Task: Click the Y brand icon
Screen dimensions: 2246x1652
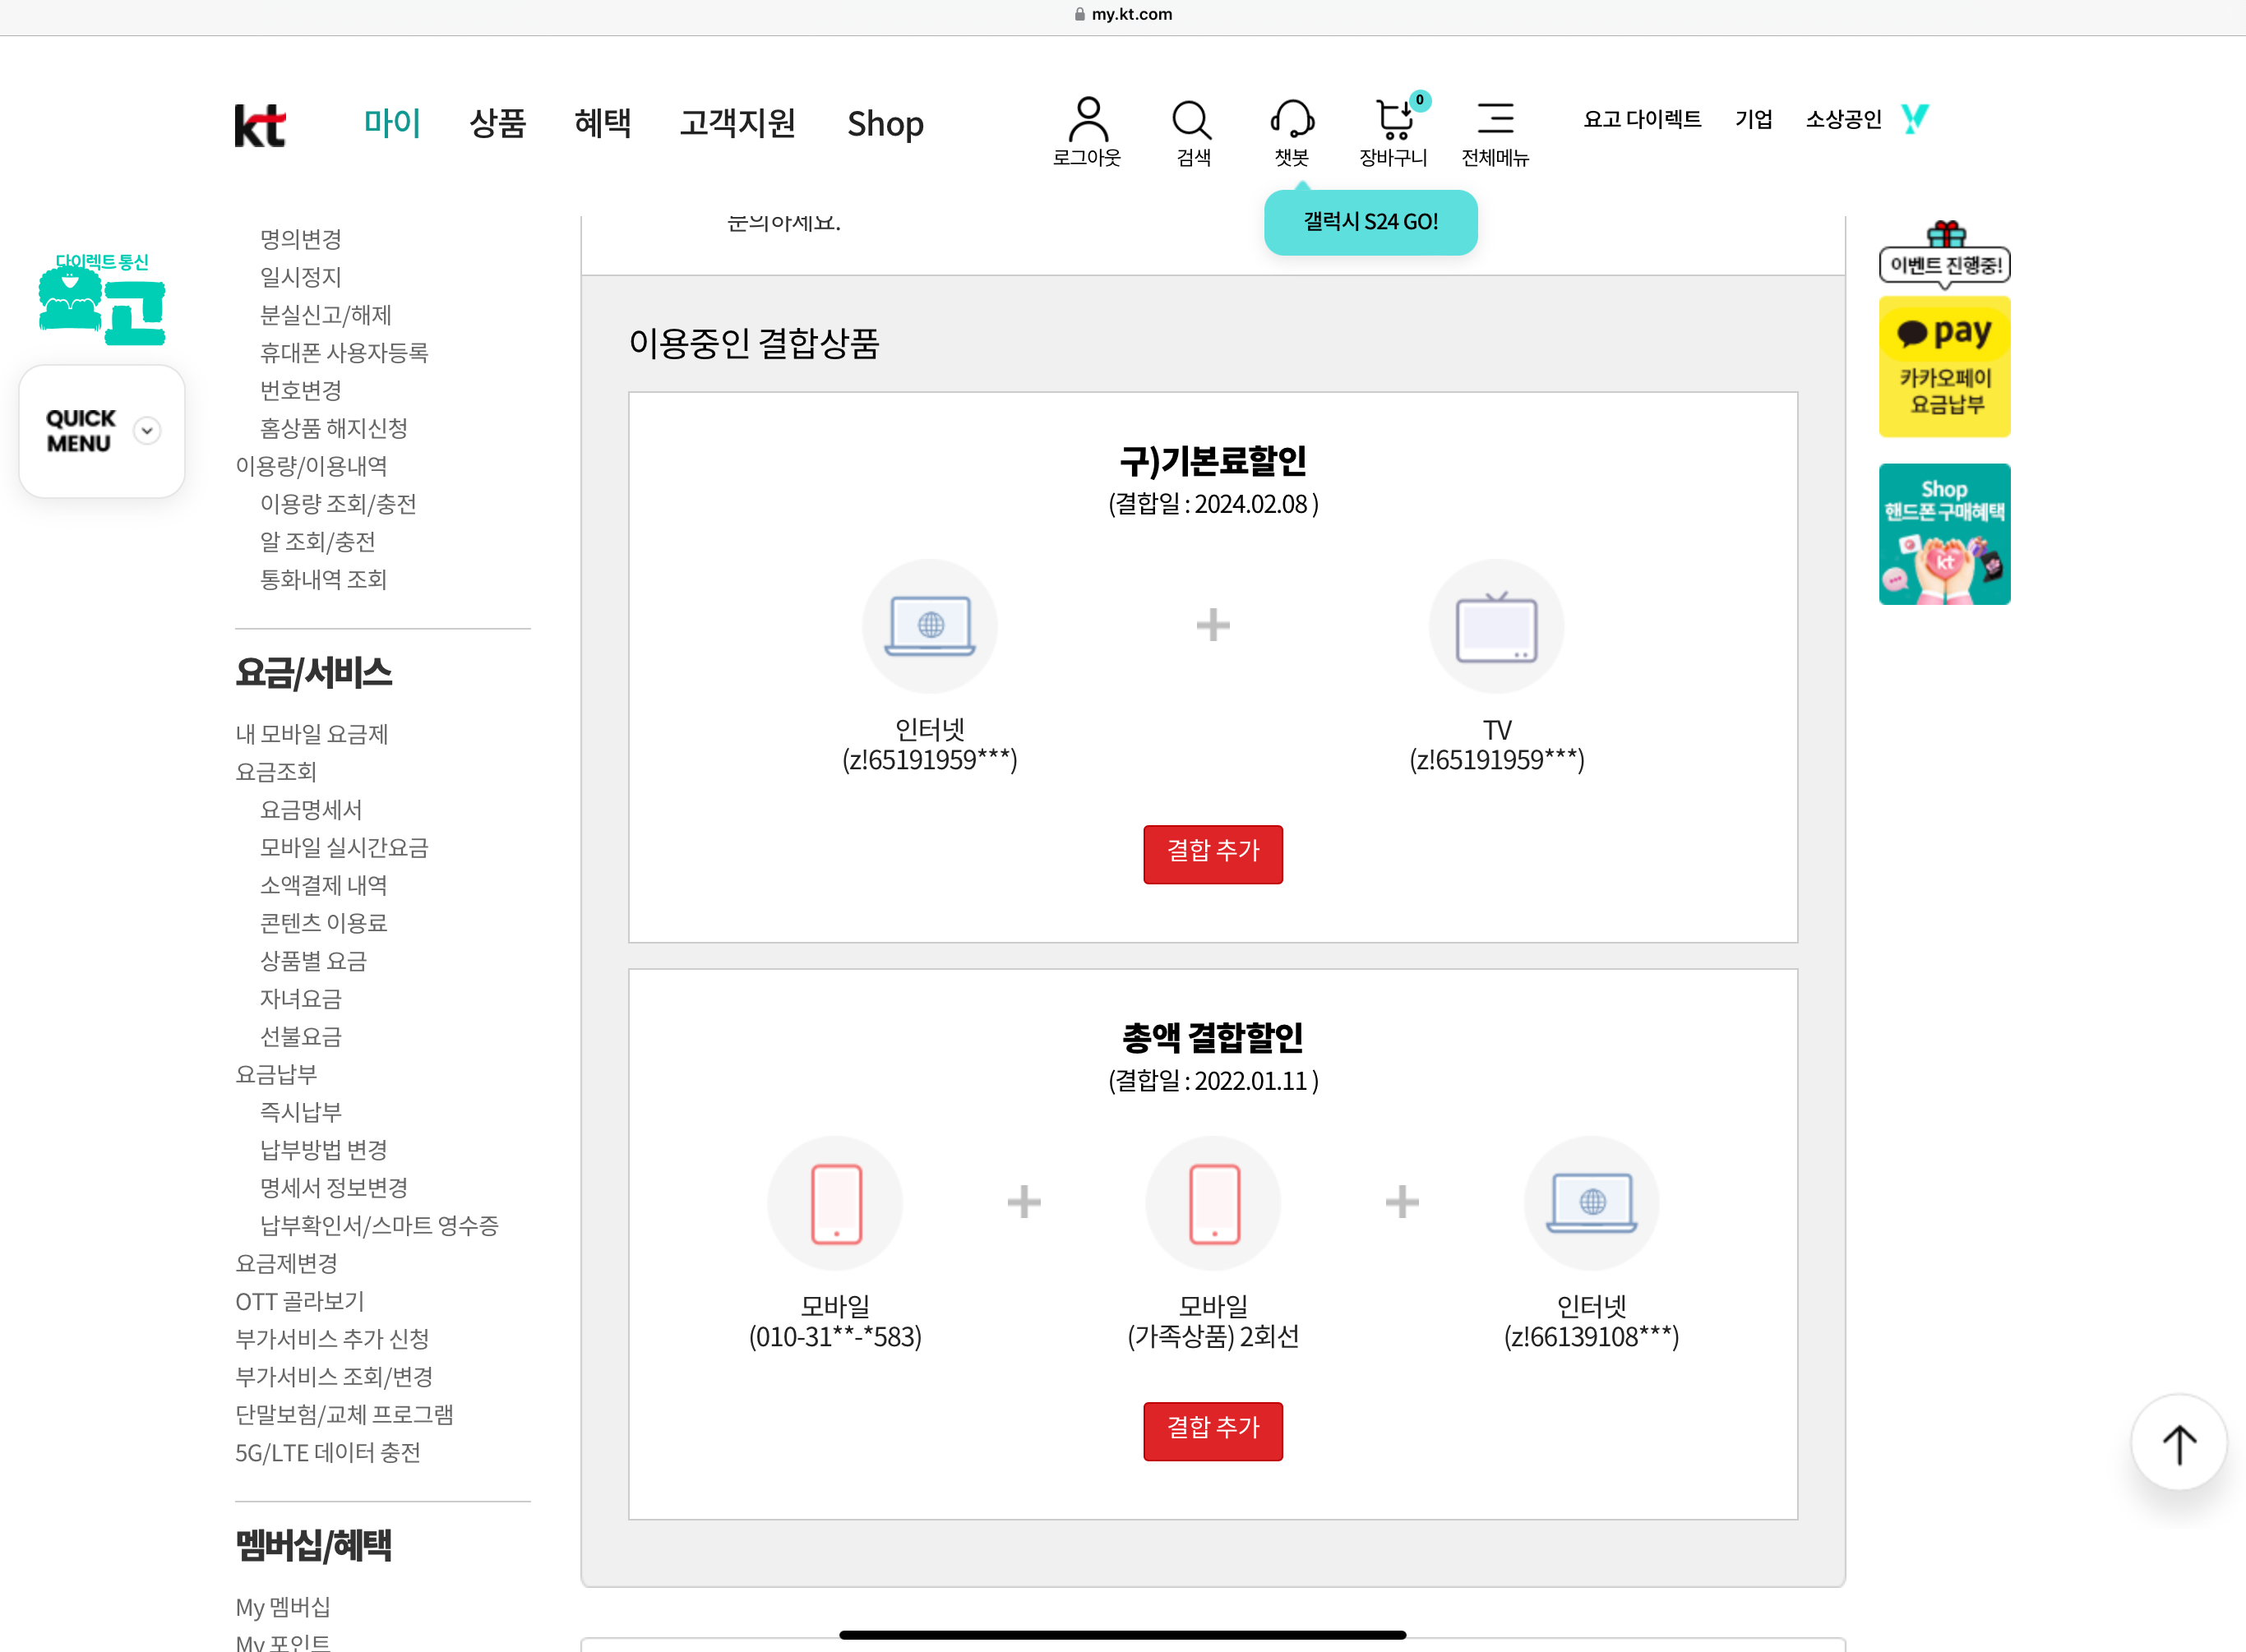Action: point(1914,119)
